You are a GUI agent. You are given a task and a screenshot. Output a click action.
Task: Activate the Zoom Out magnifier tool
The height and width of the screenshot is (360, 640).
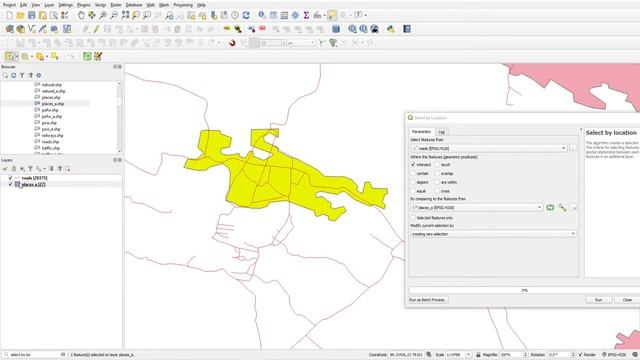[x=114, y=15]
